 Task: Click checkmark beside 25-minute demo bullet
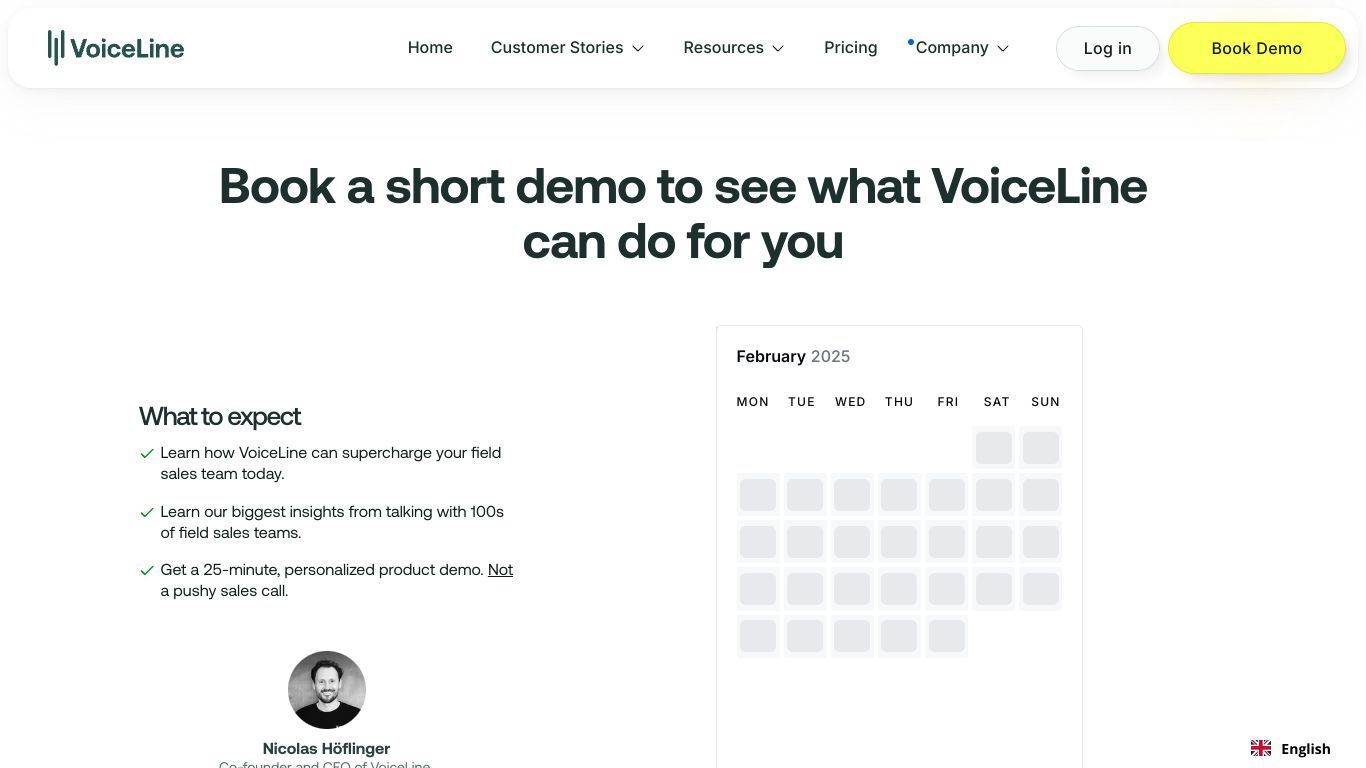pyautogui.click(x=147, y=570)
